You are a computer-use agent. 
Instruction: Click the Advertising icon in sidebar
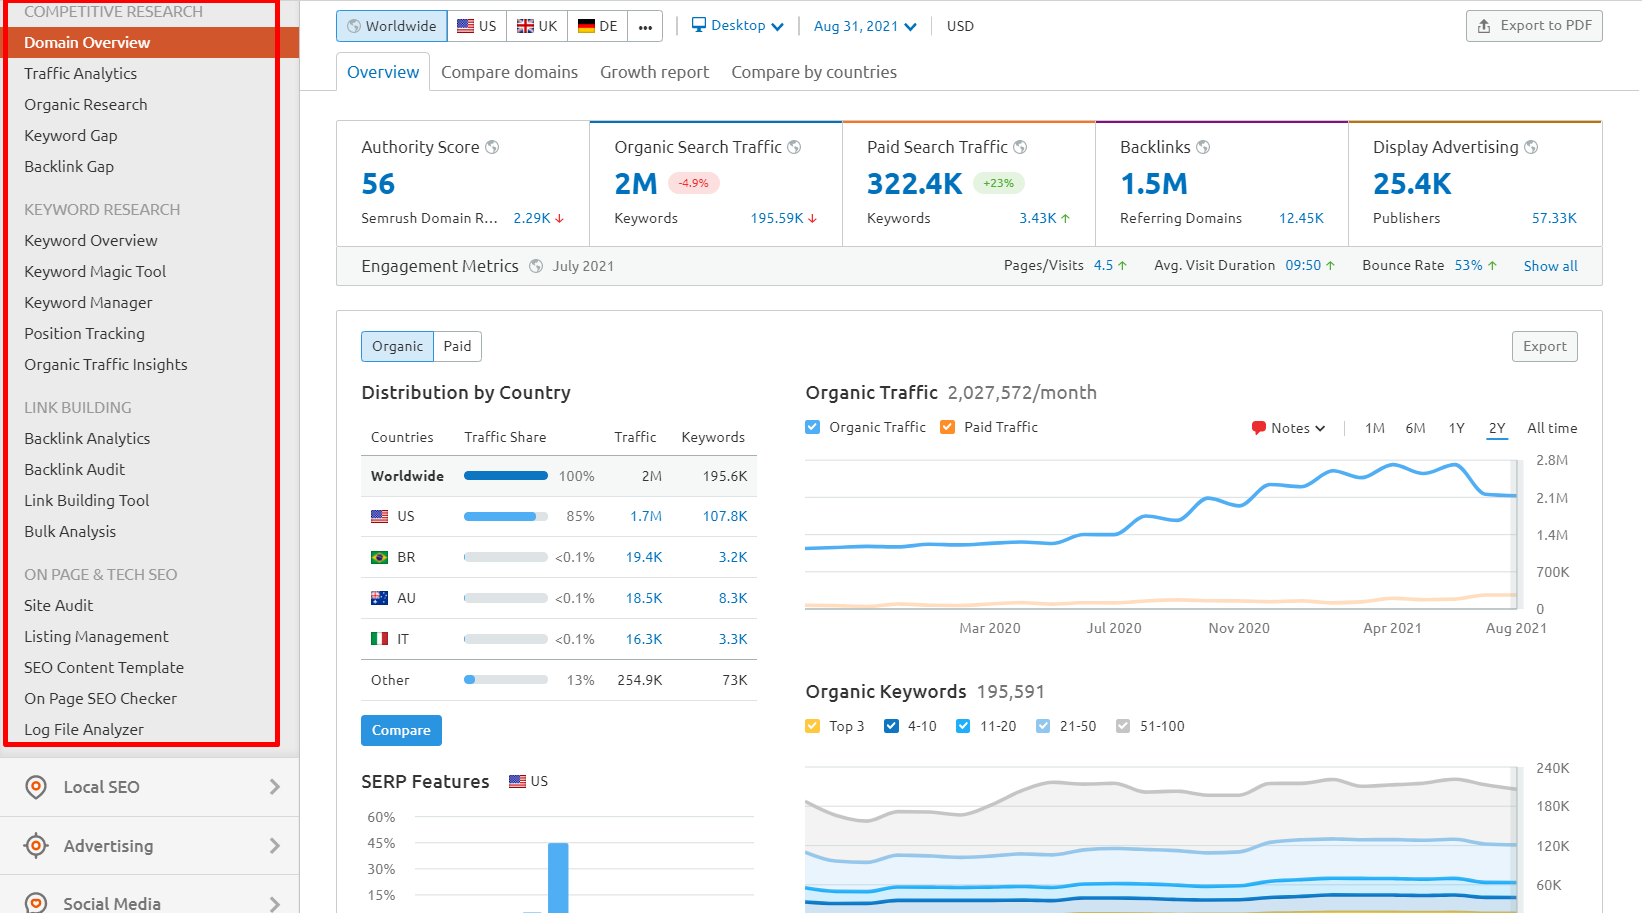click(x=35, y=845)
